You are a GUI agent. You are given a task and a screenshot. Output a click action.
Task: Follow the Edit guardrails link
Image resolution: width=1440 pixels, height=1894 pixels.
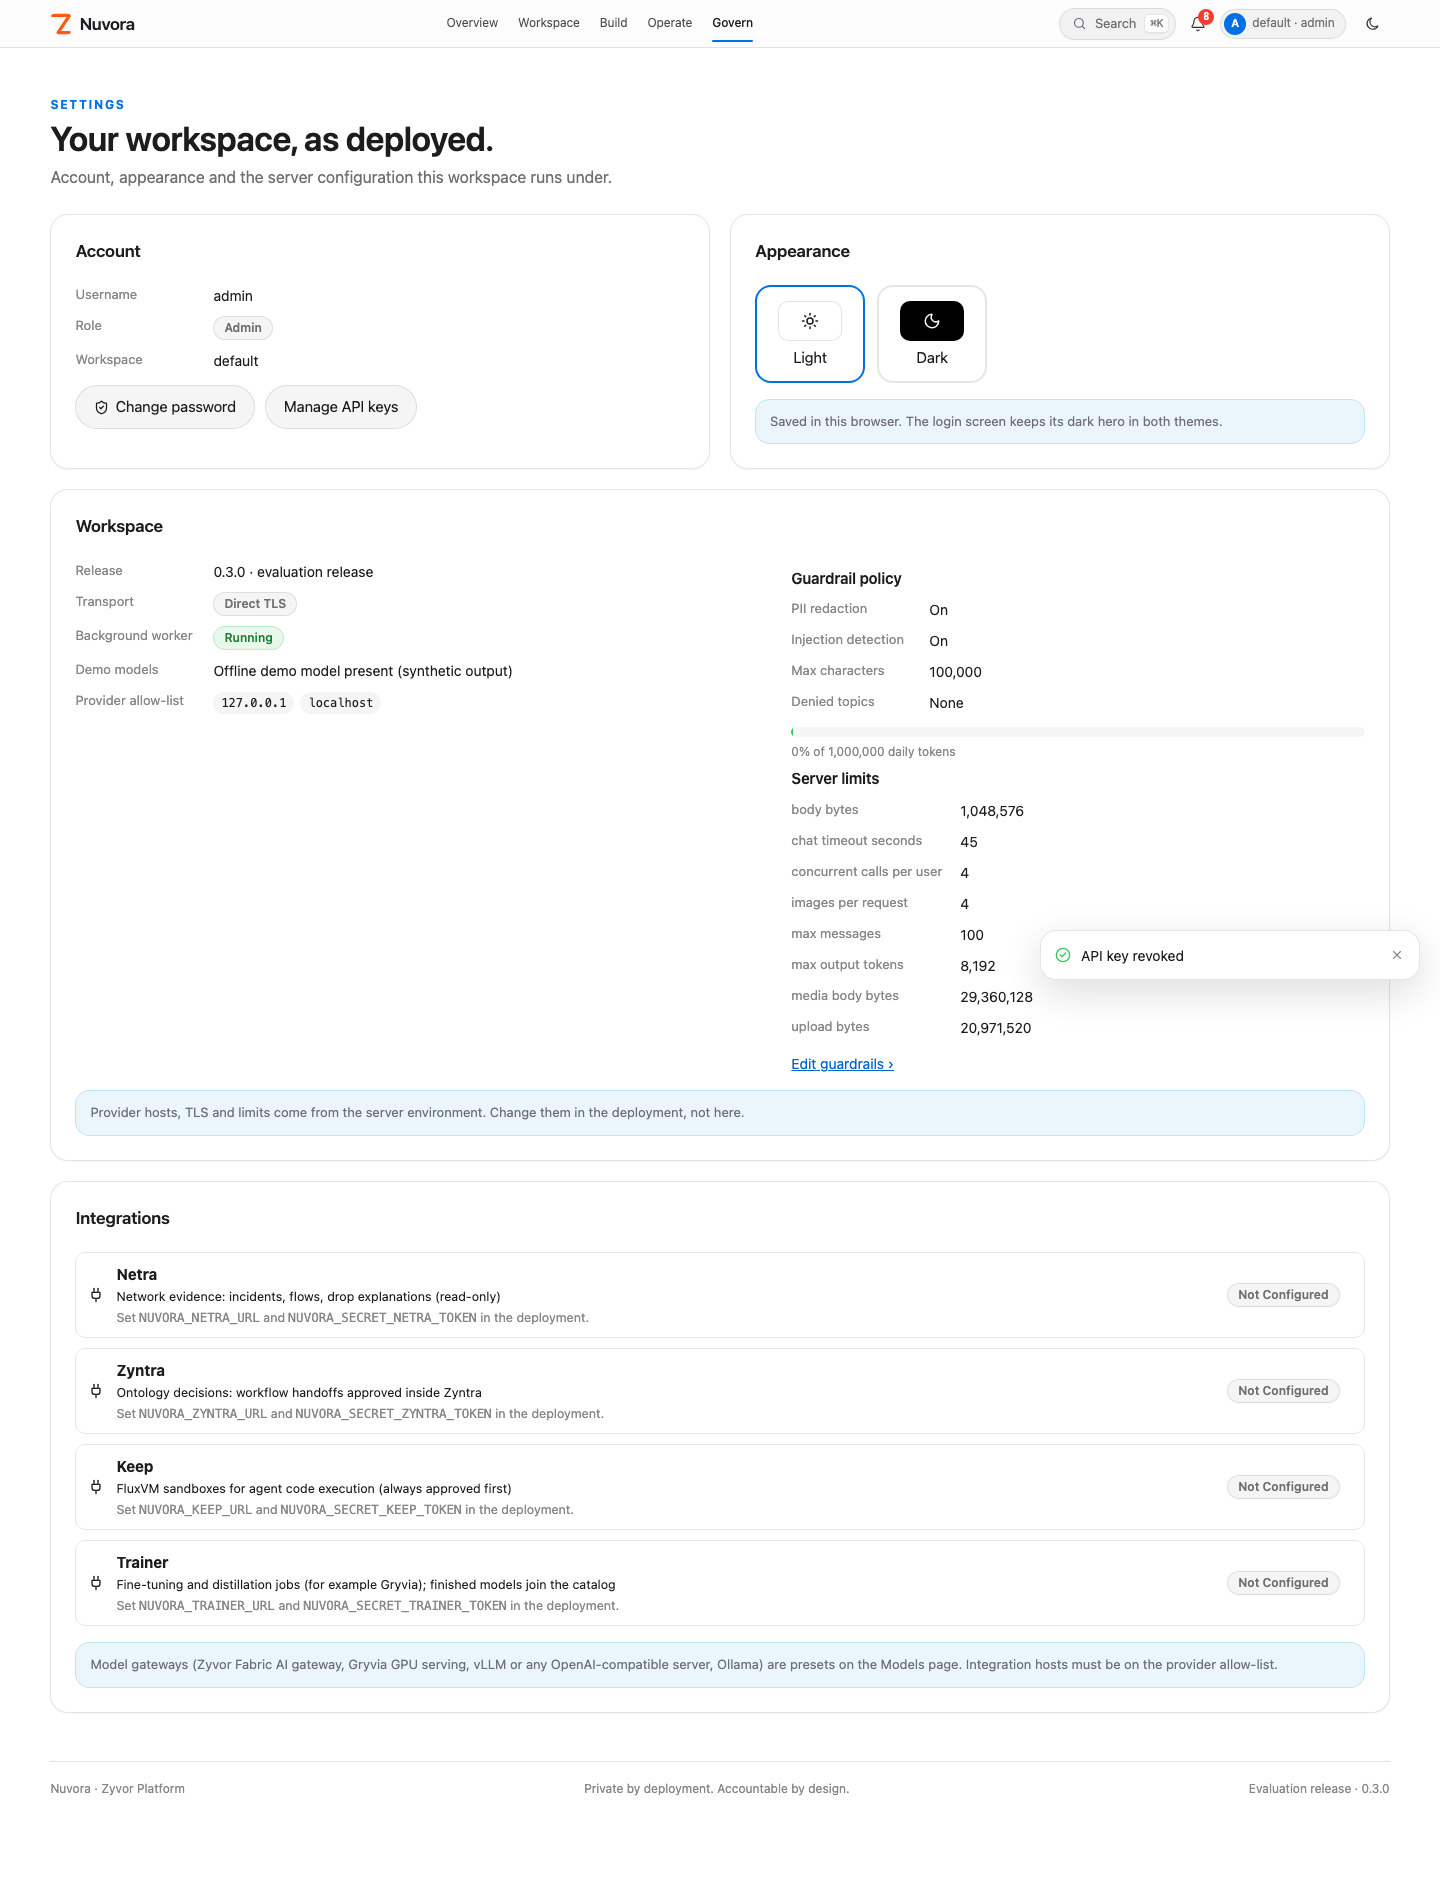(x=842, y=1064)
